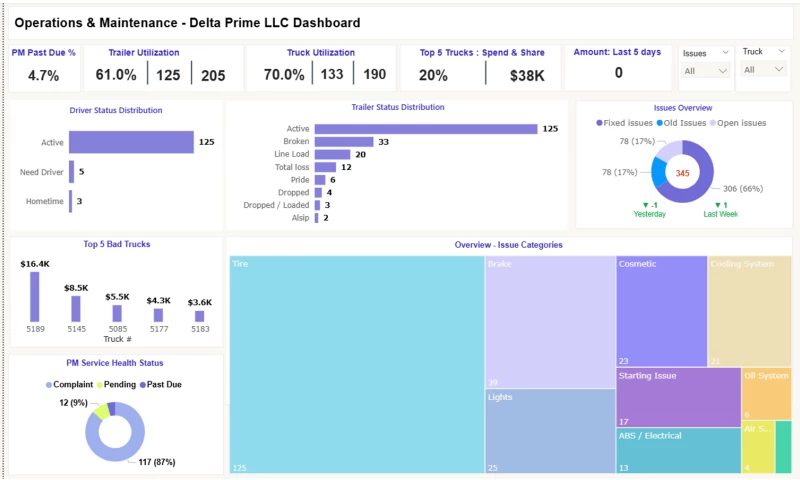Click the Truck Utilization 70.0% value

click(284, 74)
